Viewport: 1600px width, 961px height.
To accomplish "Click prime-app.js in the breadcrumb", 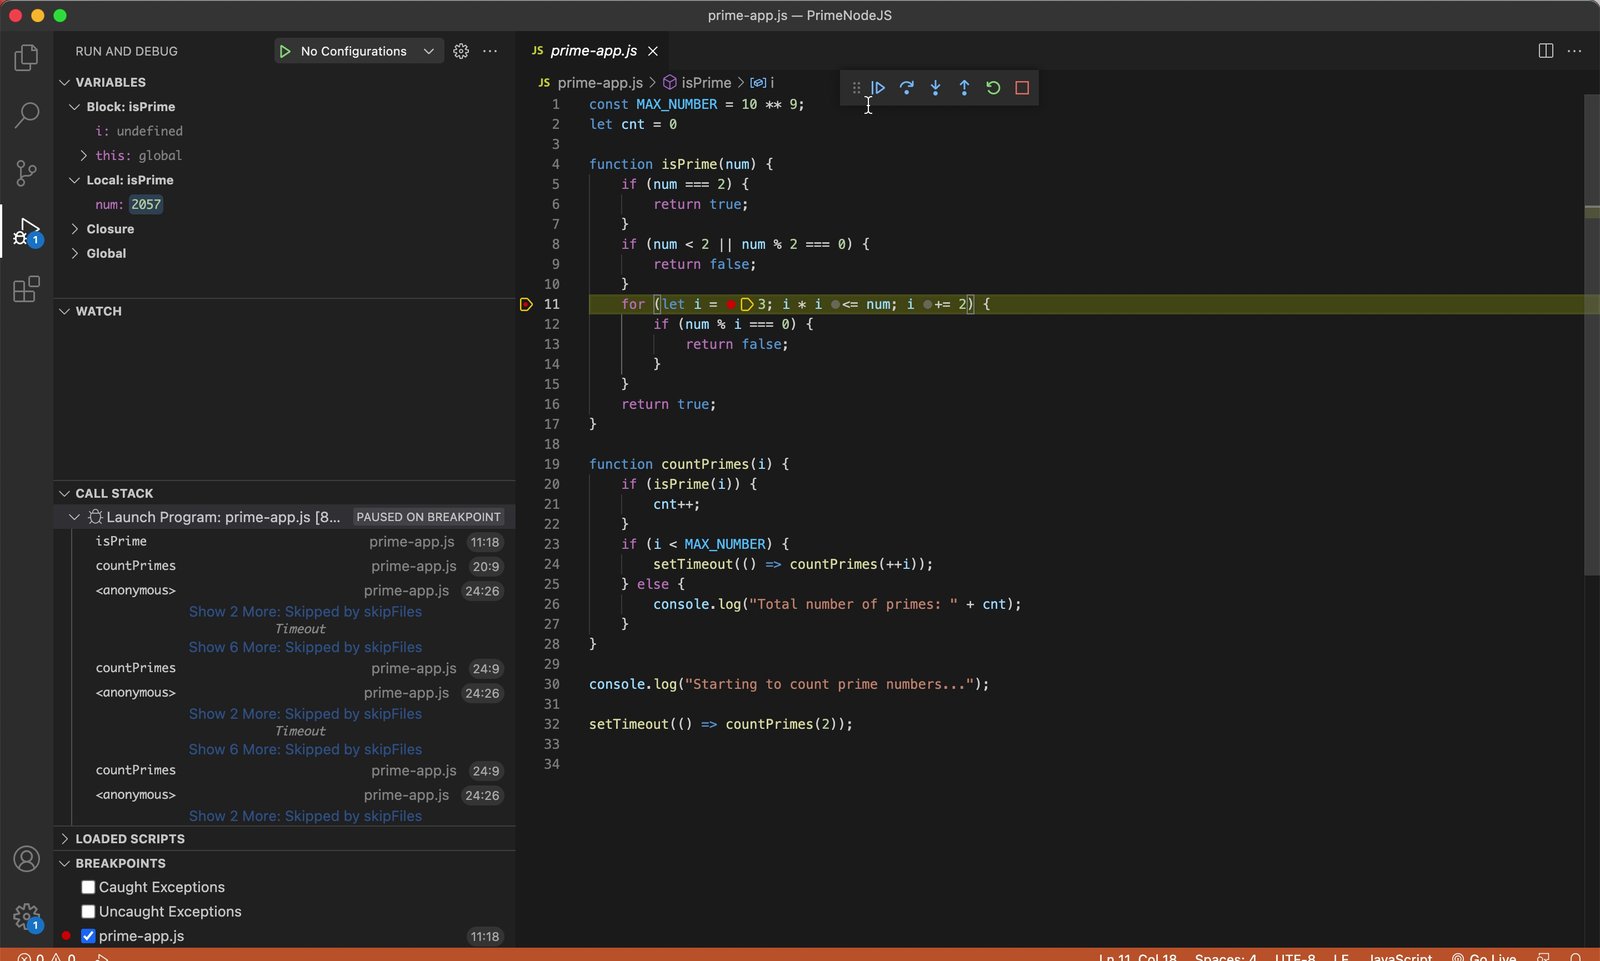I will pos(600,82).
